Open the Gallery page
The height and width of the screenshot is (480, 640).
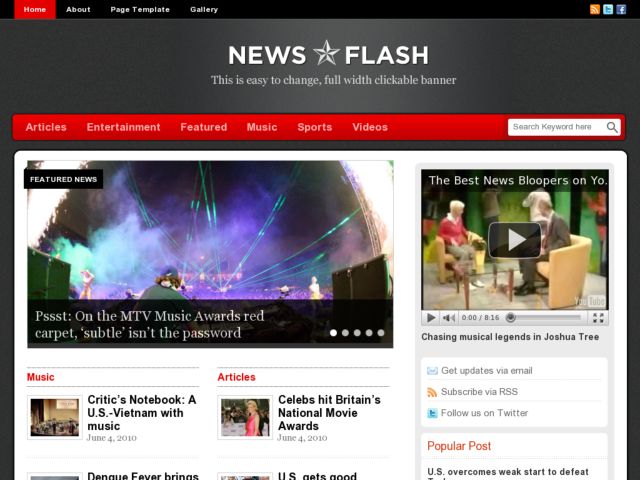(204, 9)
